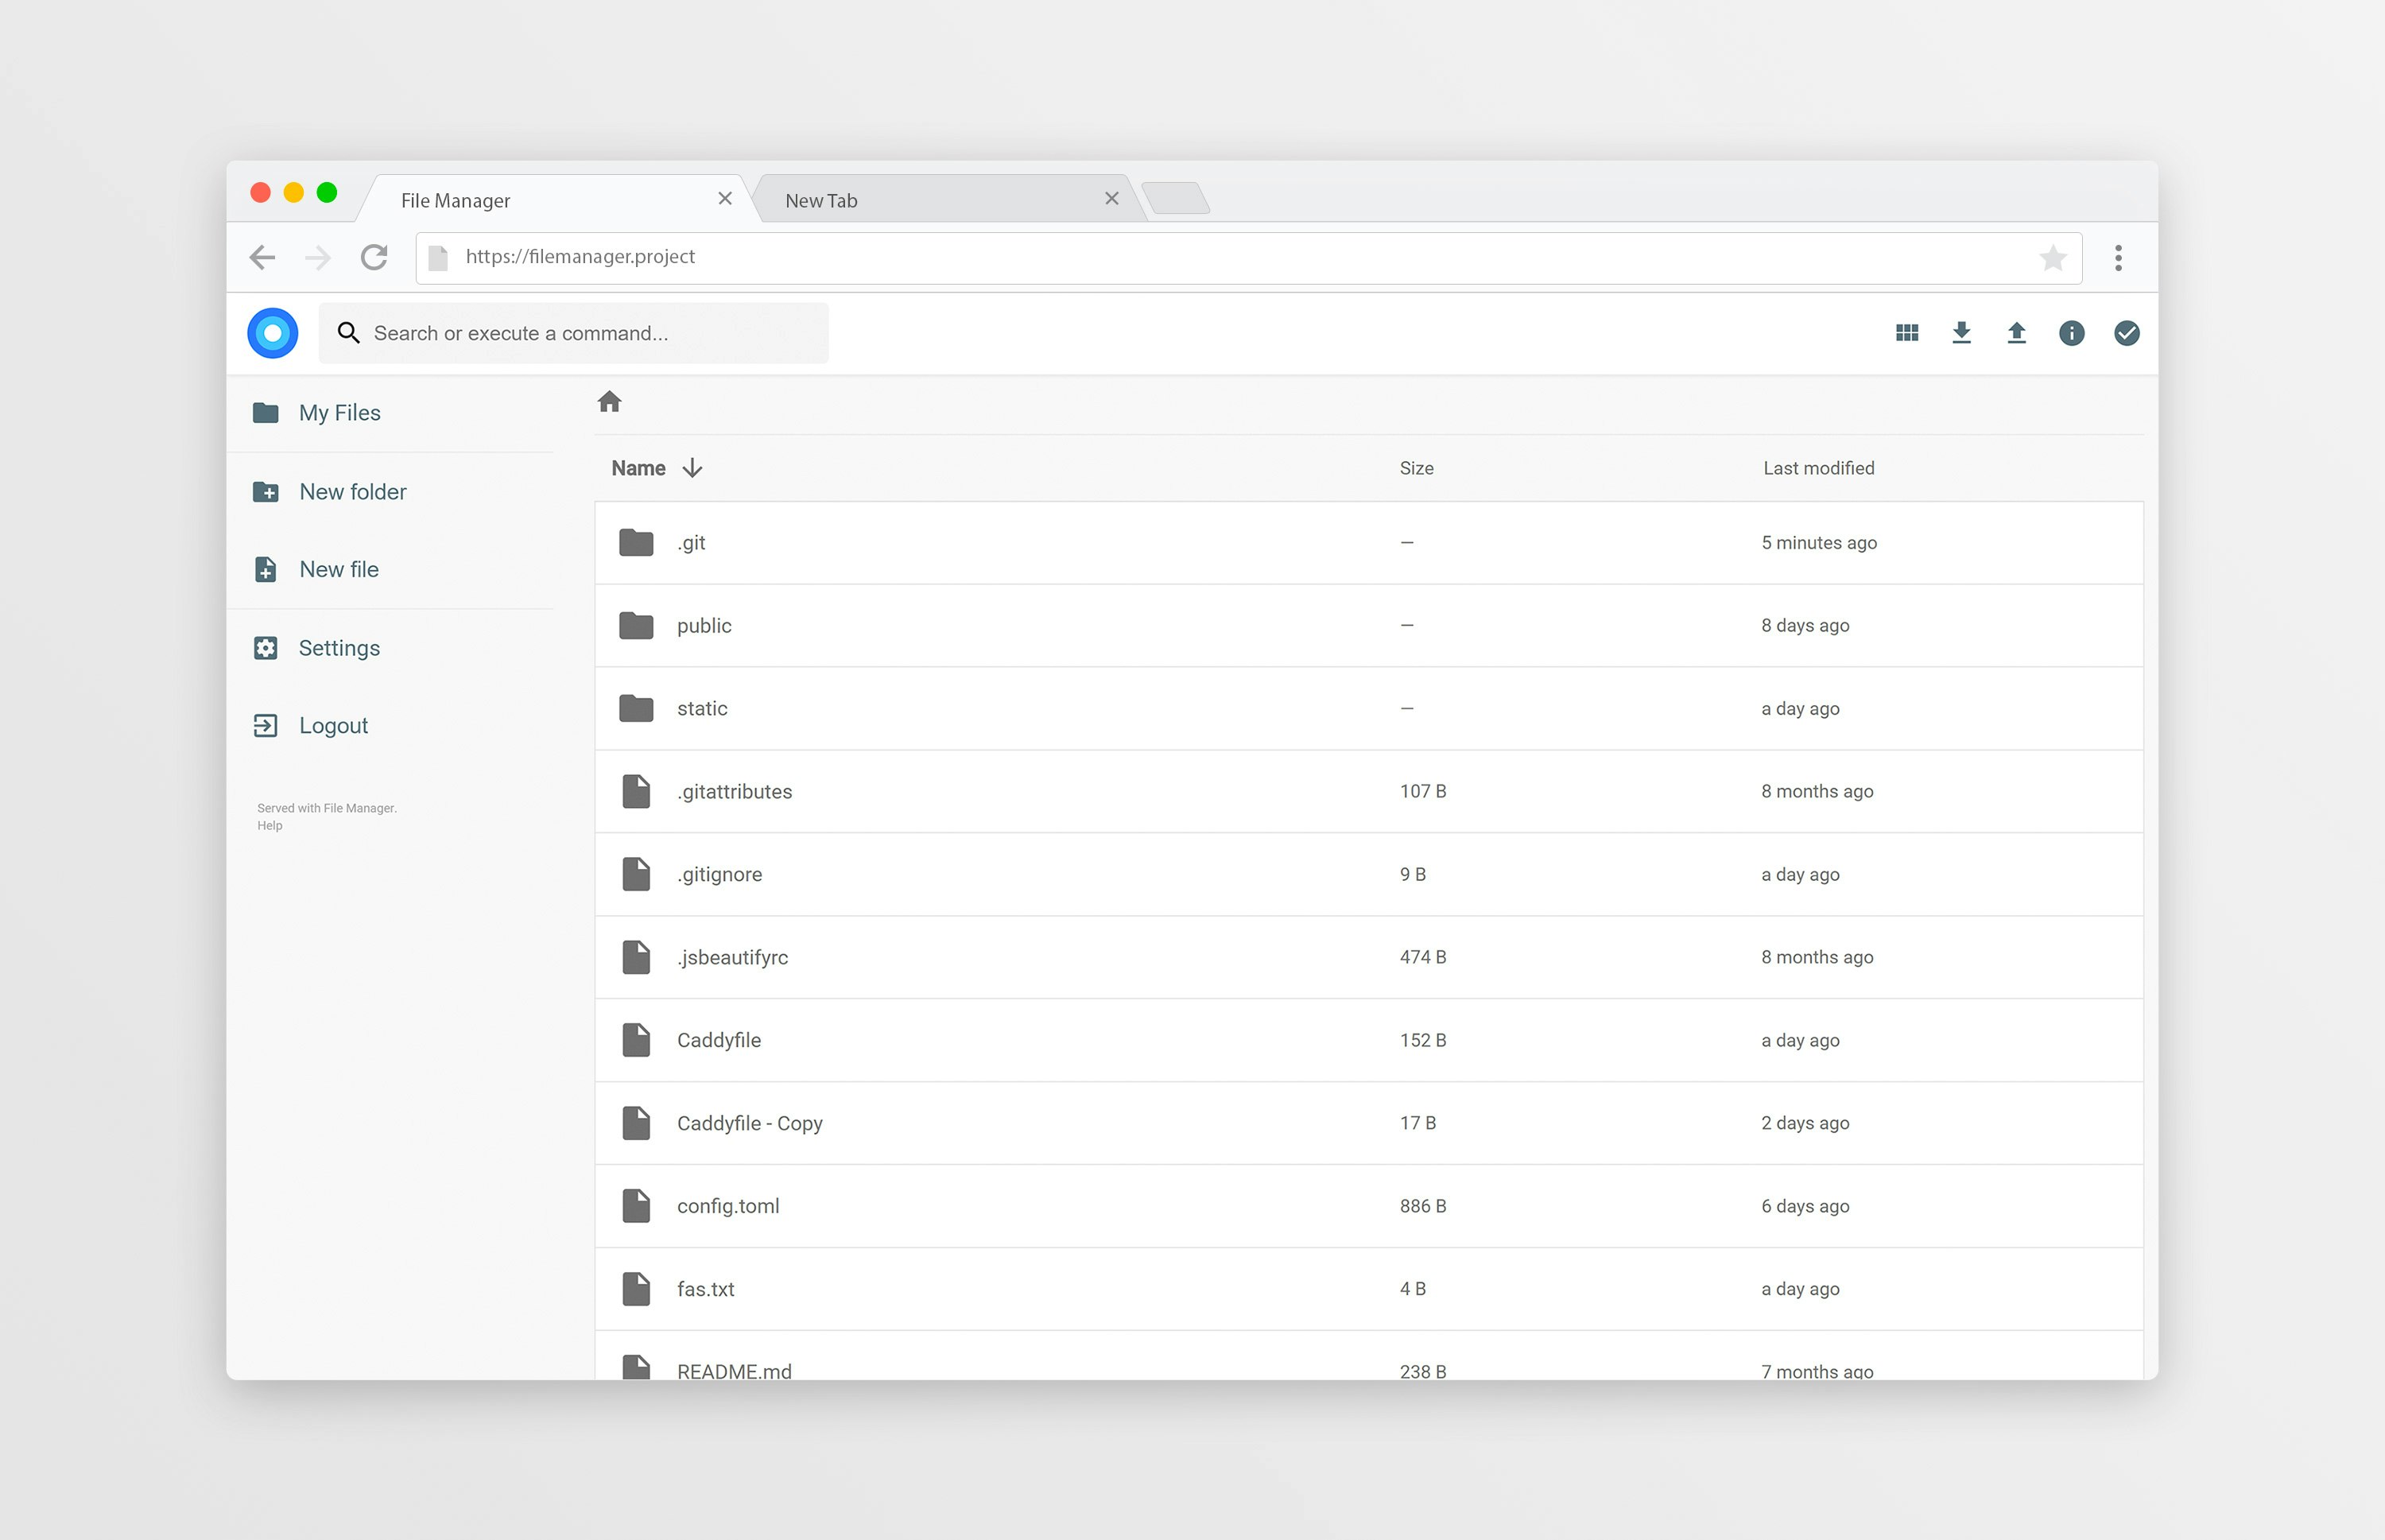Navigate home via the house icon
Image resolution: width=2385 pixels, height=1540 pixels.
[610, 402]
